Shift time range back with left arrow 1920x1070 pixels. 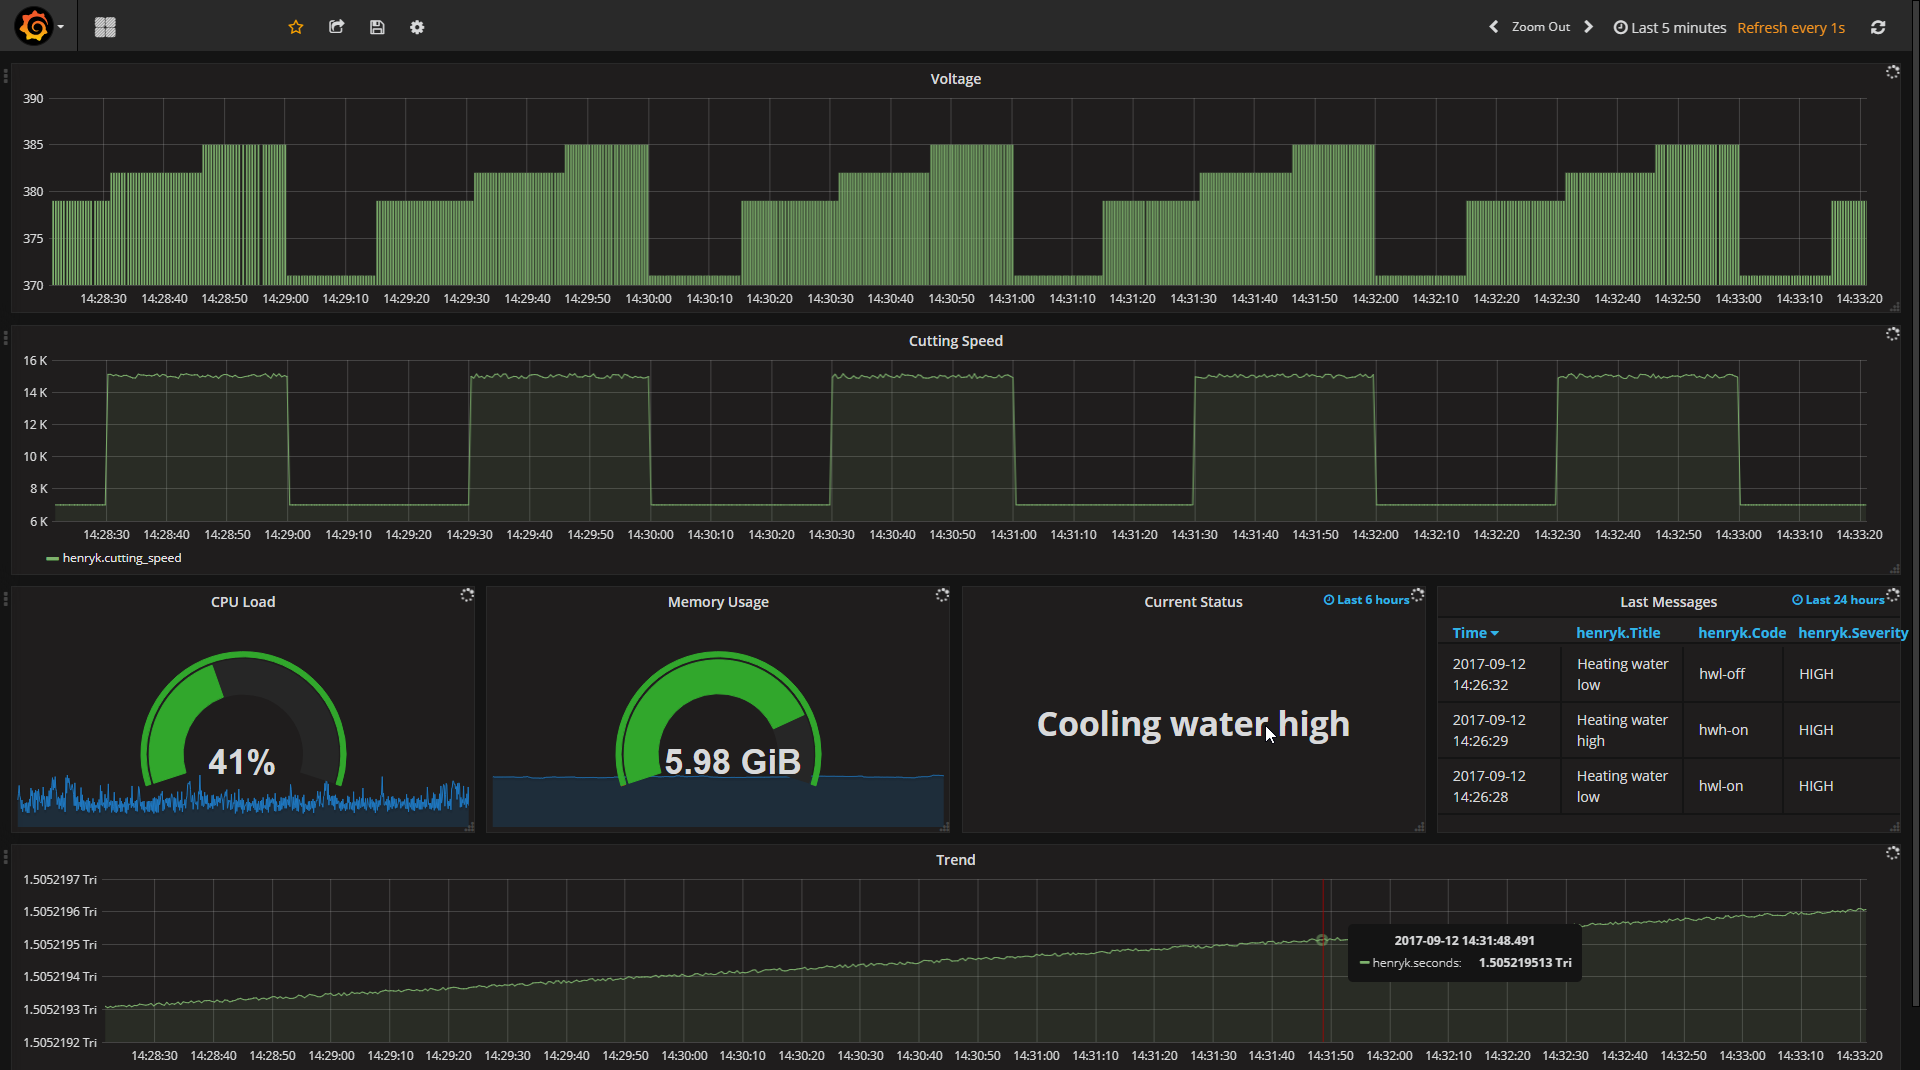click(x=1494, y=27)
